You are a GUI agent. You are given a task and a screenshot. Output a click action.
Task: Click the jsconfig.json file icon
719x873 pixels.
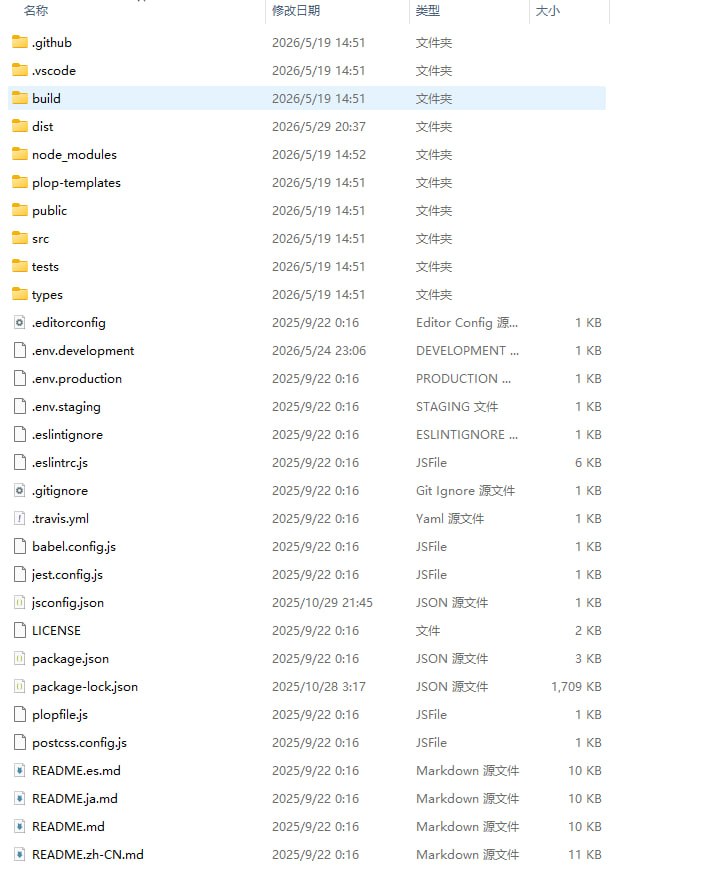[x=19, y=602]
